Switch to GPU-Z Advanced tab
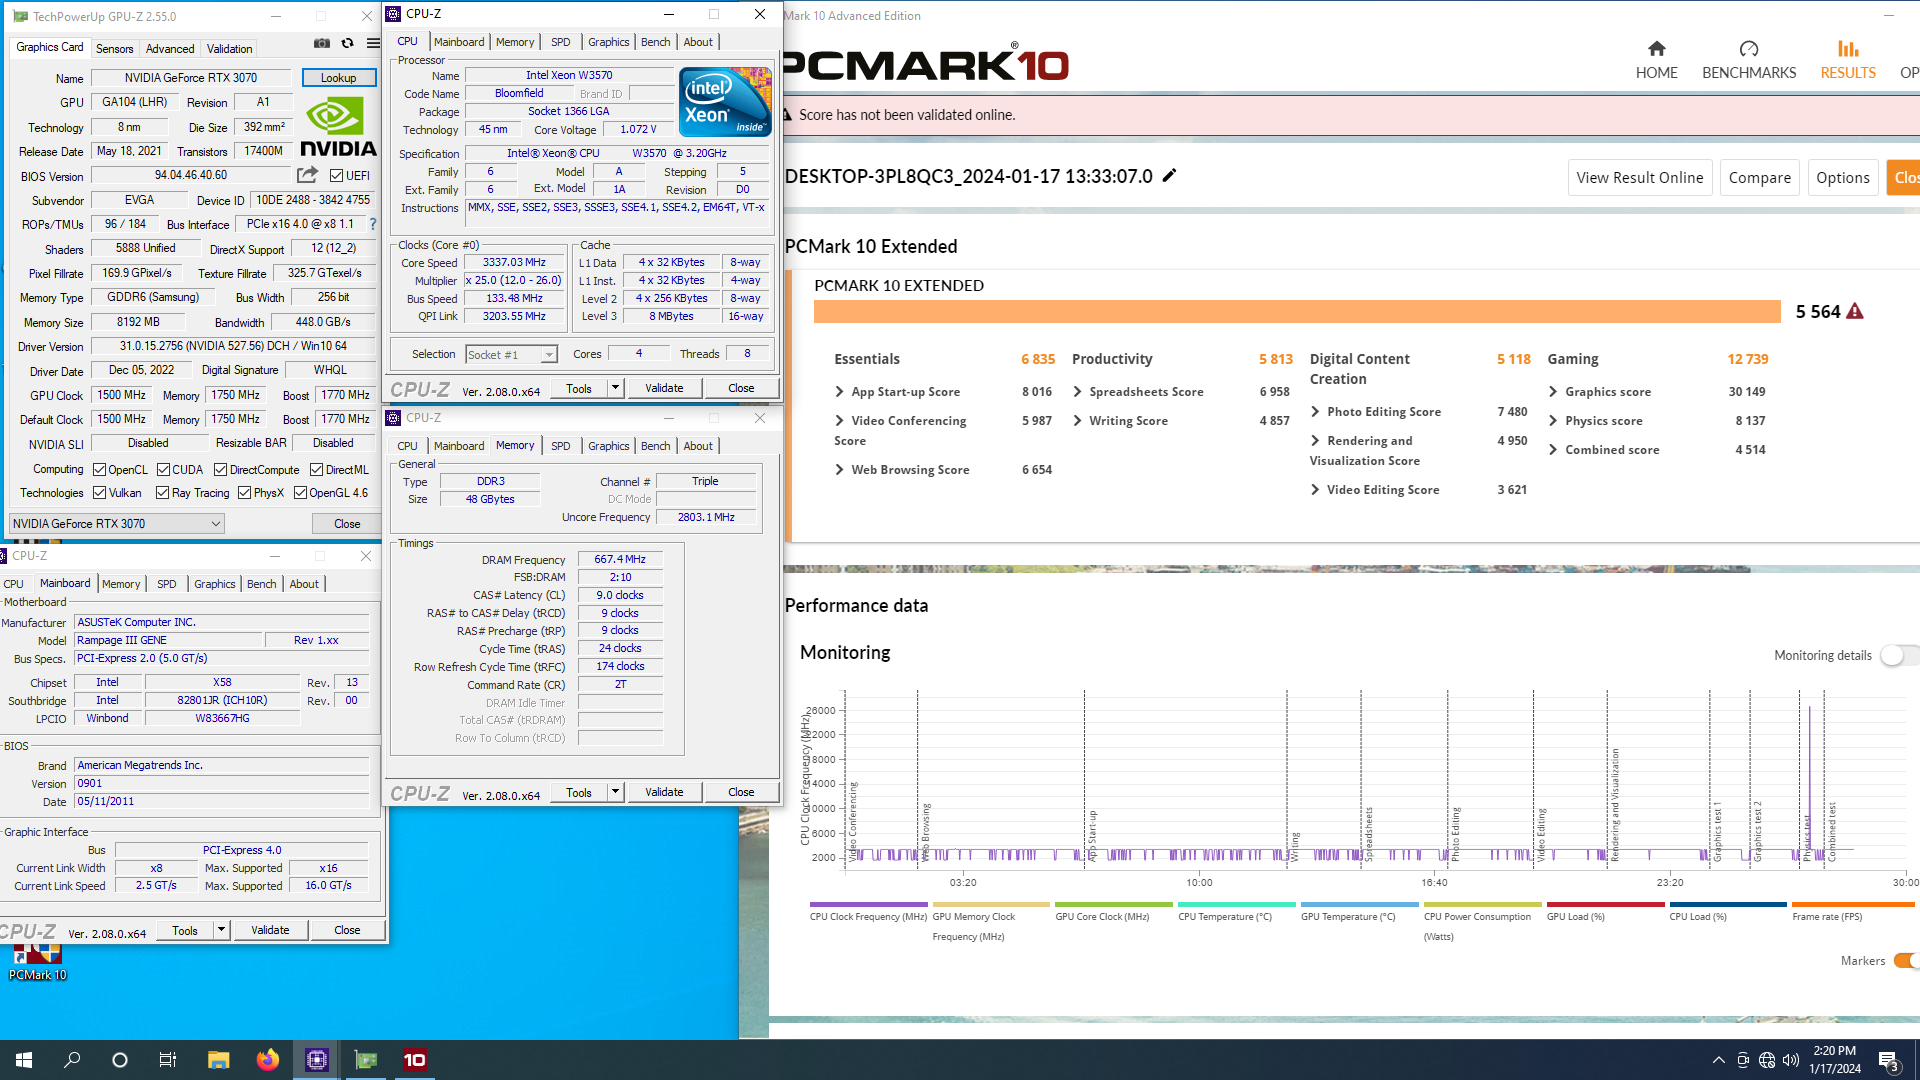This screenshot has width=1920, height=1080. (x=170, y=49)
